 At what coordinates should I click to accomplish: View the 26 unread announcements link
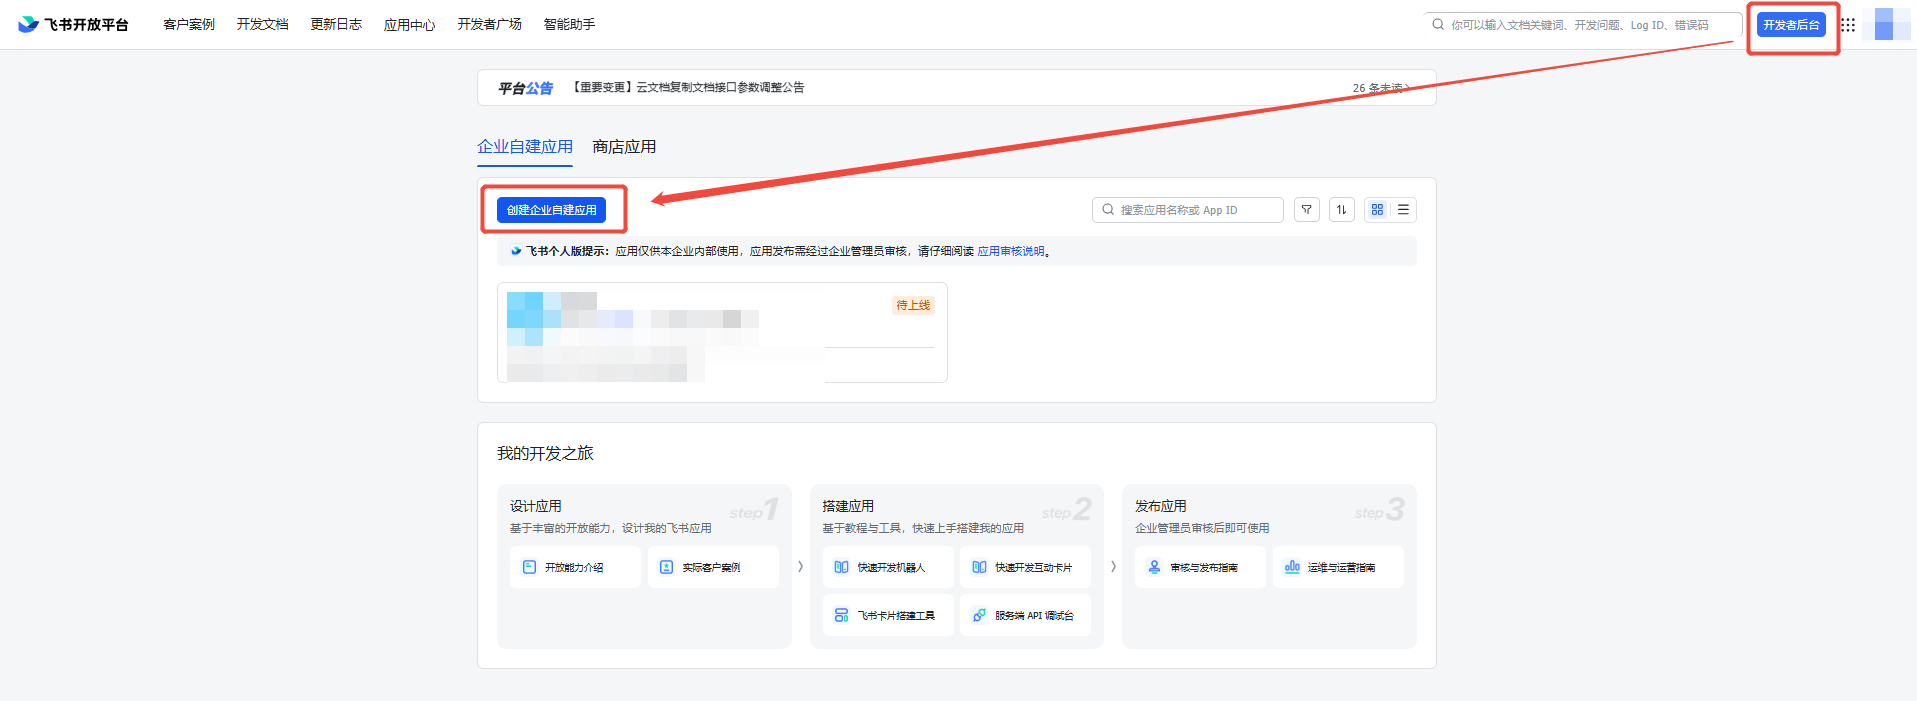1381,88
